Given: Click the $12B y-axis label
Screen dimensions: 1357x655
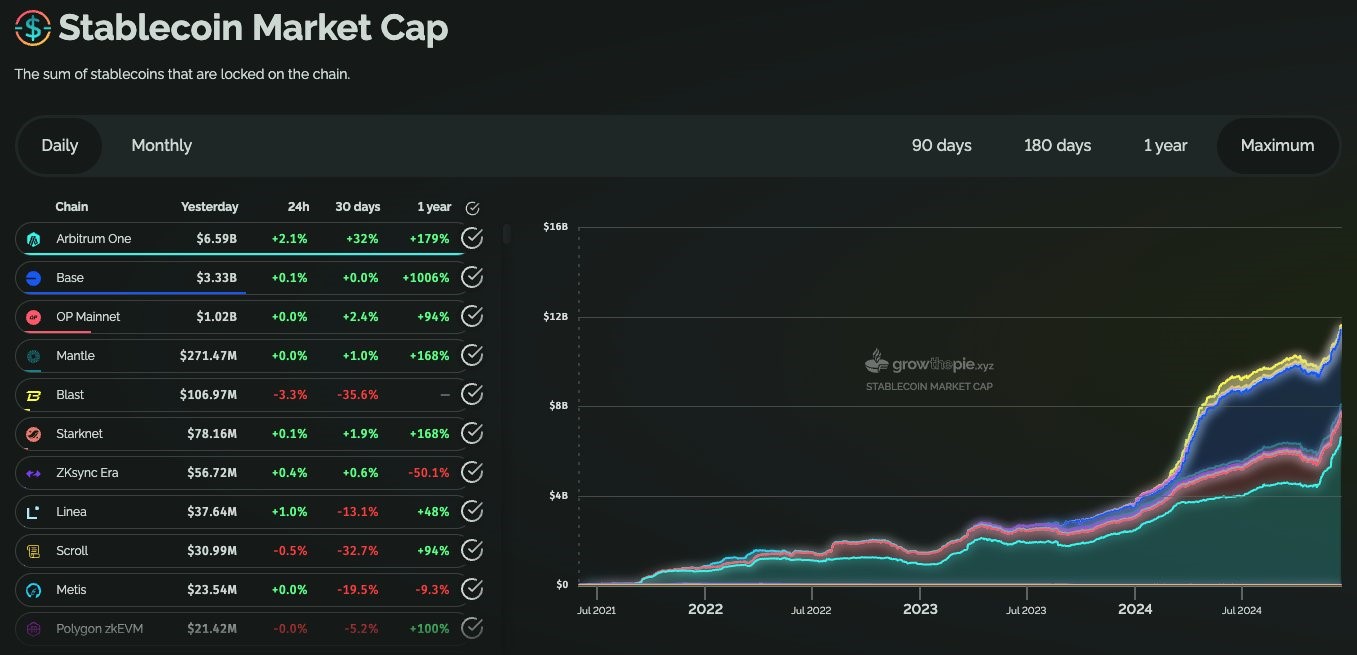Looking at the screenshot, I should pyautogui.click(x=556, y=317).
